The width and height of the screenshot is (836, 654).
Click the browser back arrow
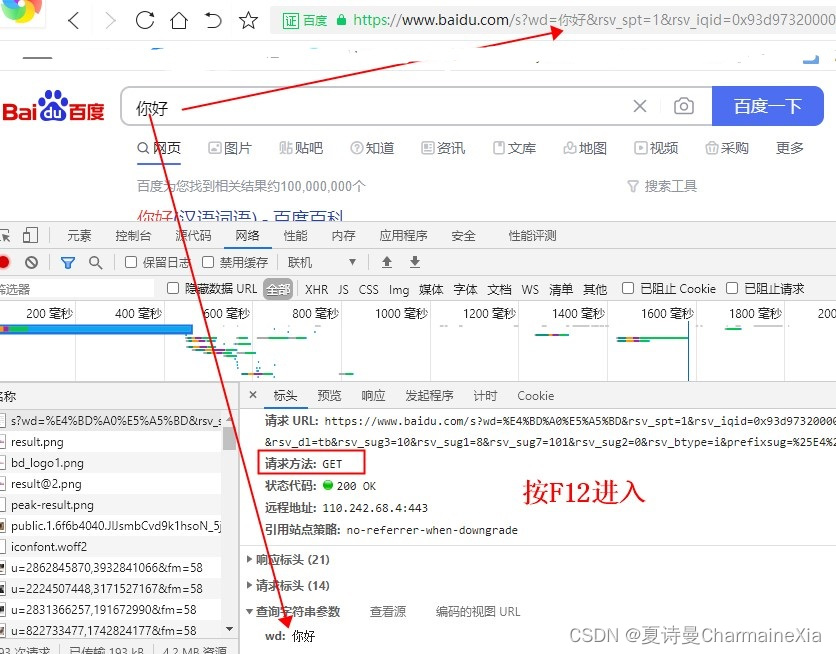(74, 21)
